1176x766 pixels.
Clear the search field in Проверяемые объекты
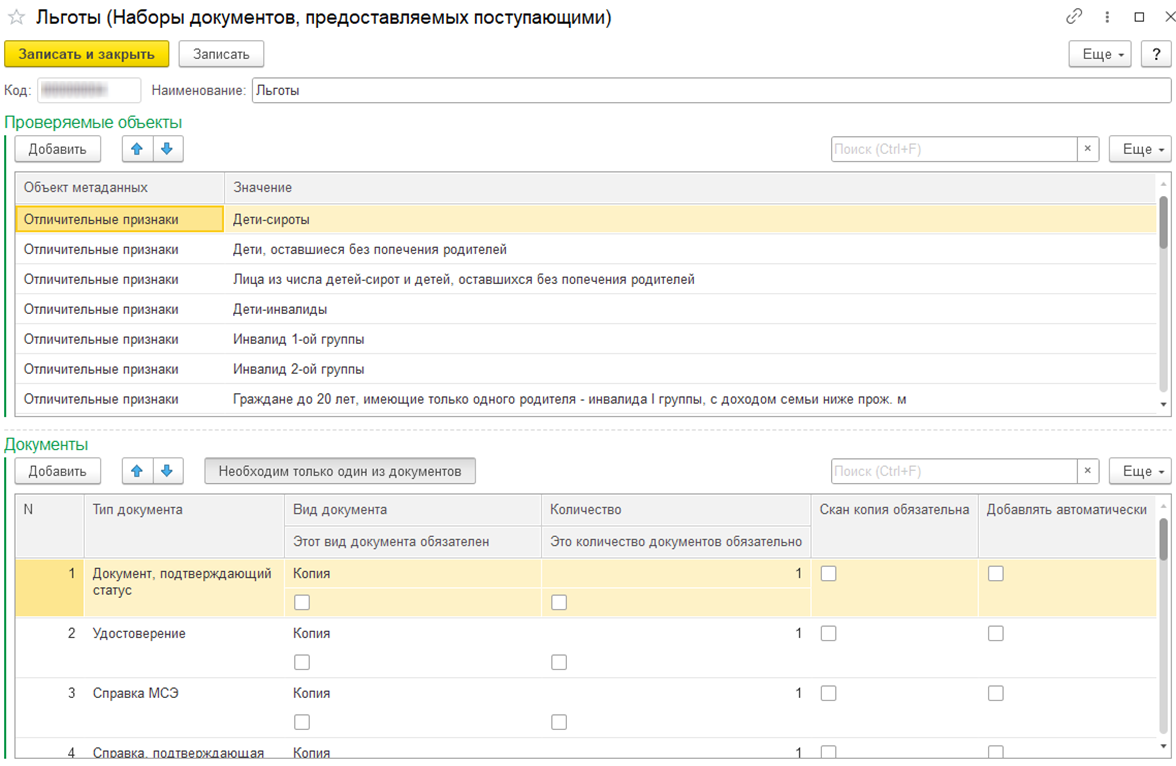tap(1088, 149)
